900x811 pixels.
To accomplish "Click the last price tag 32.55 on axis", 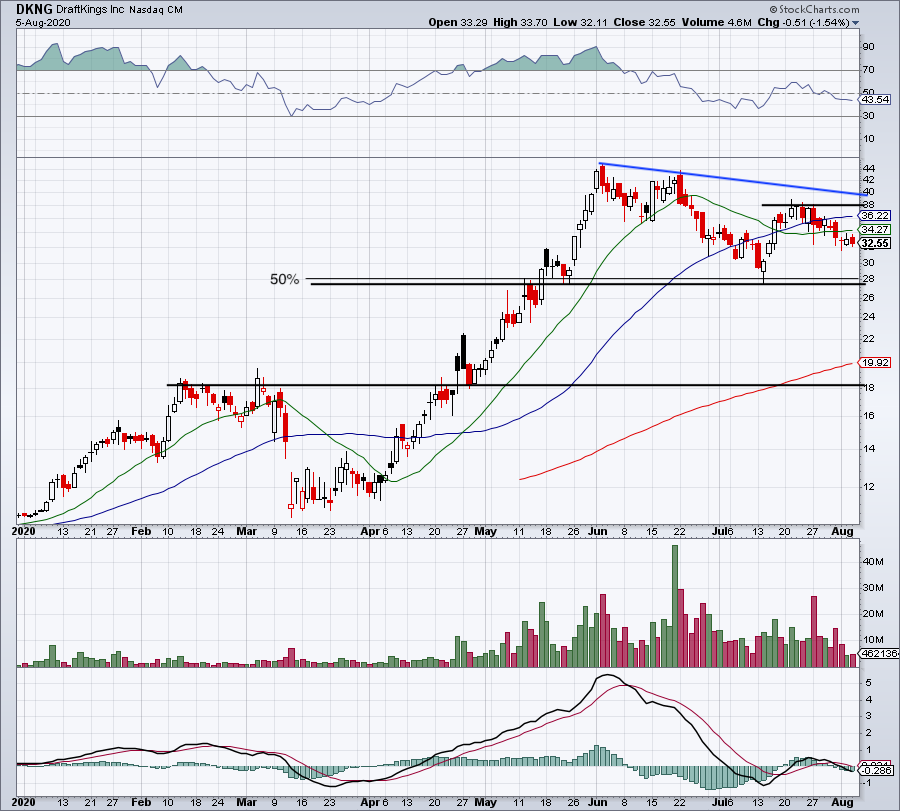I will click(x=875, y=243).
